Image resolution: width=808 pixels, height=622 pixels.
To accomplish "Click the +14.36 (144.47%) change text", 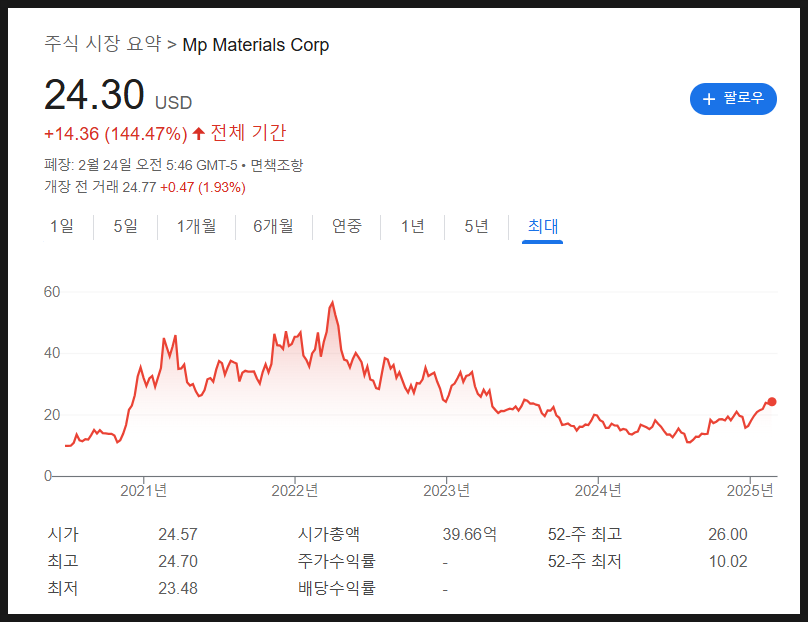I will [x=115, y=134].
